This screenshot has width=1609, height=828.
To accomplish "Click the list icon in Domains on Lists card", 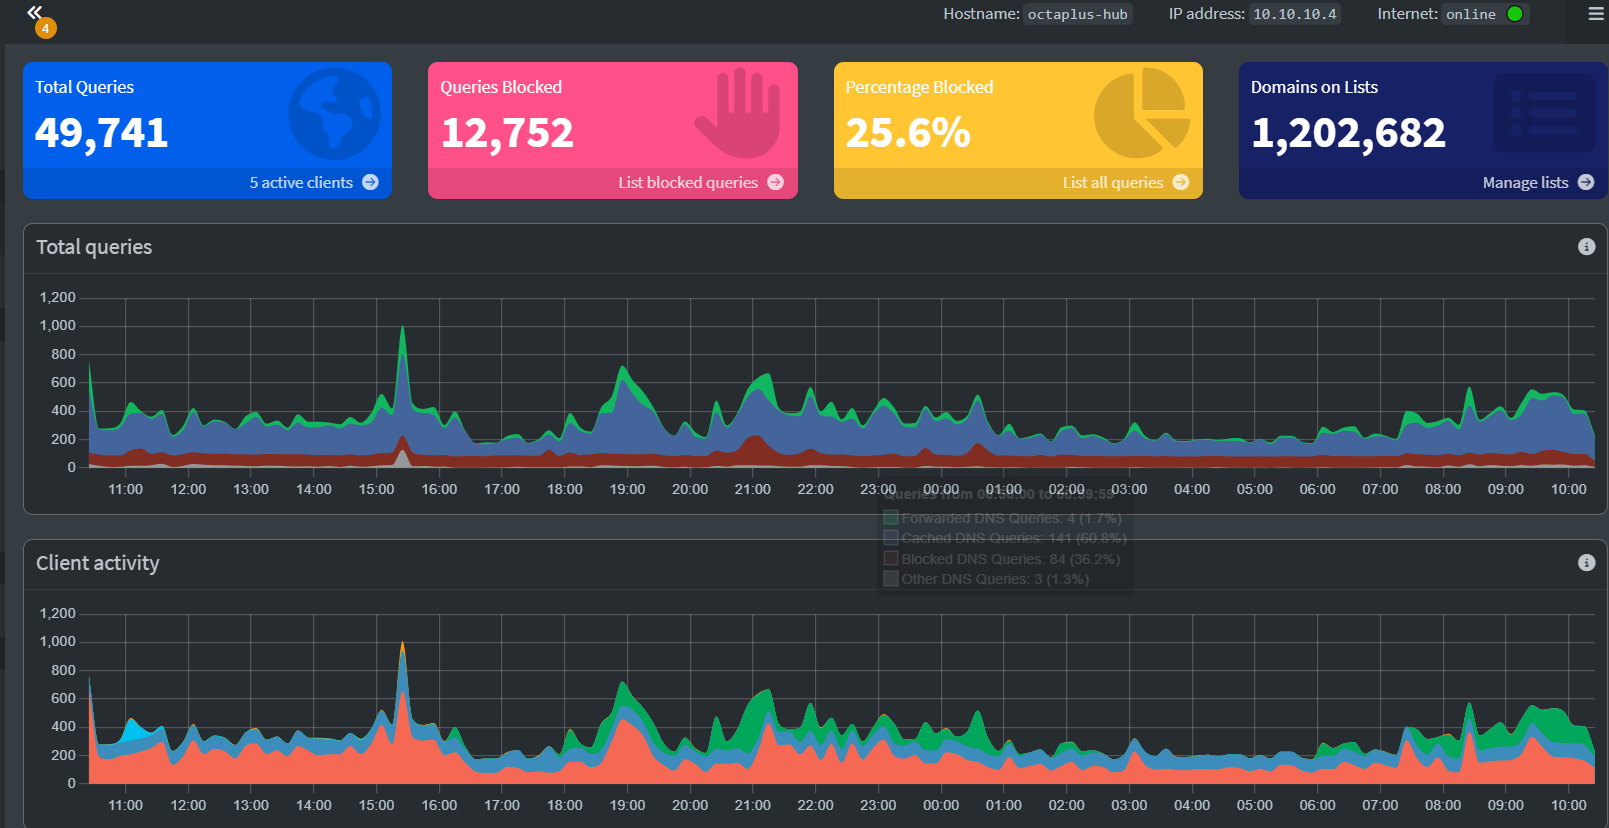I will pyautogui.click(x=1544, y=114).
